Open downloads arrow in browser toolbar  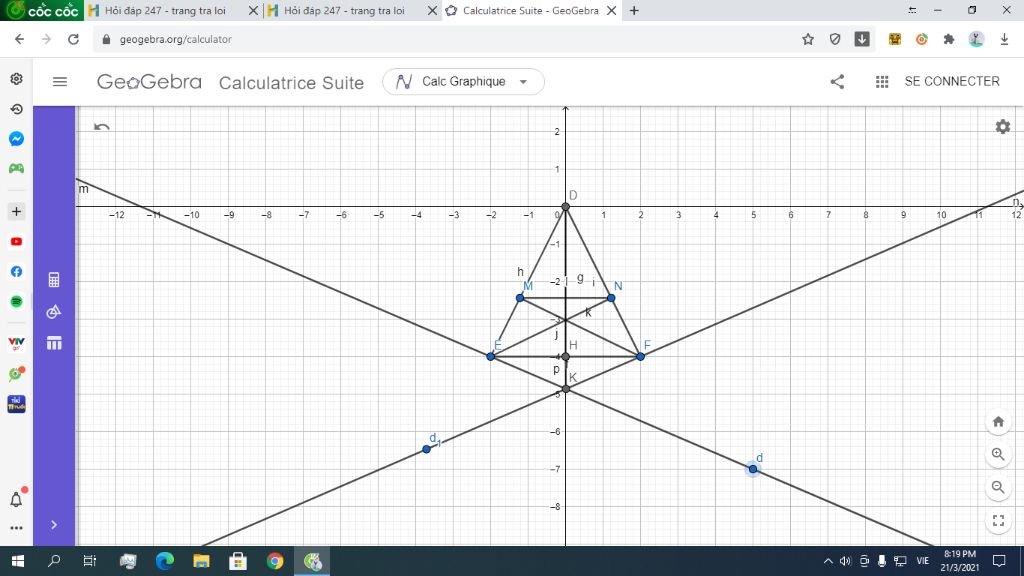coord(1004,39)
